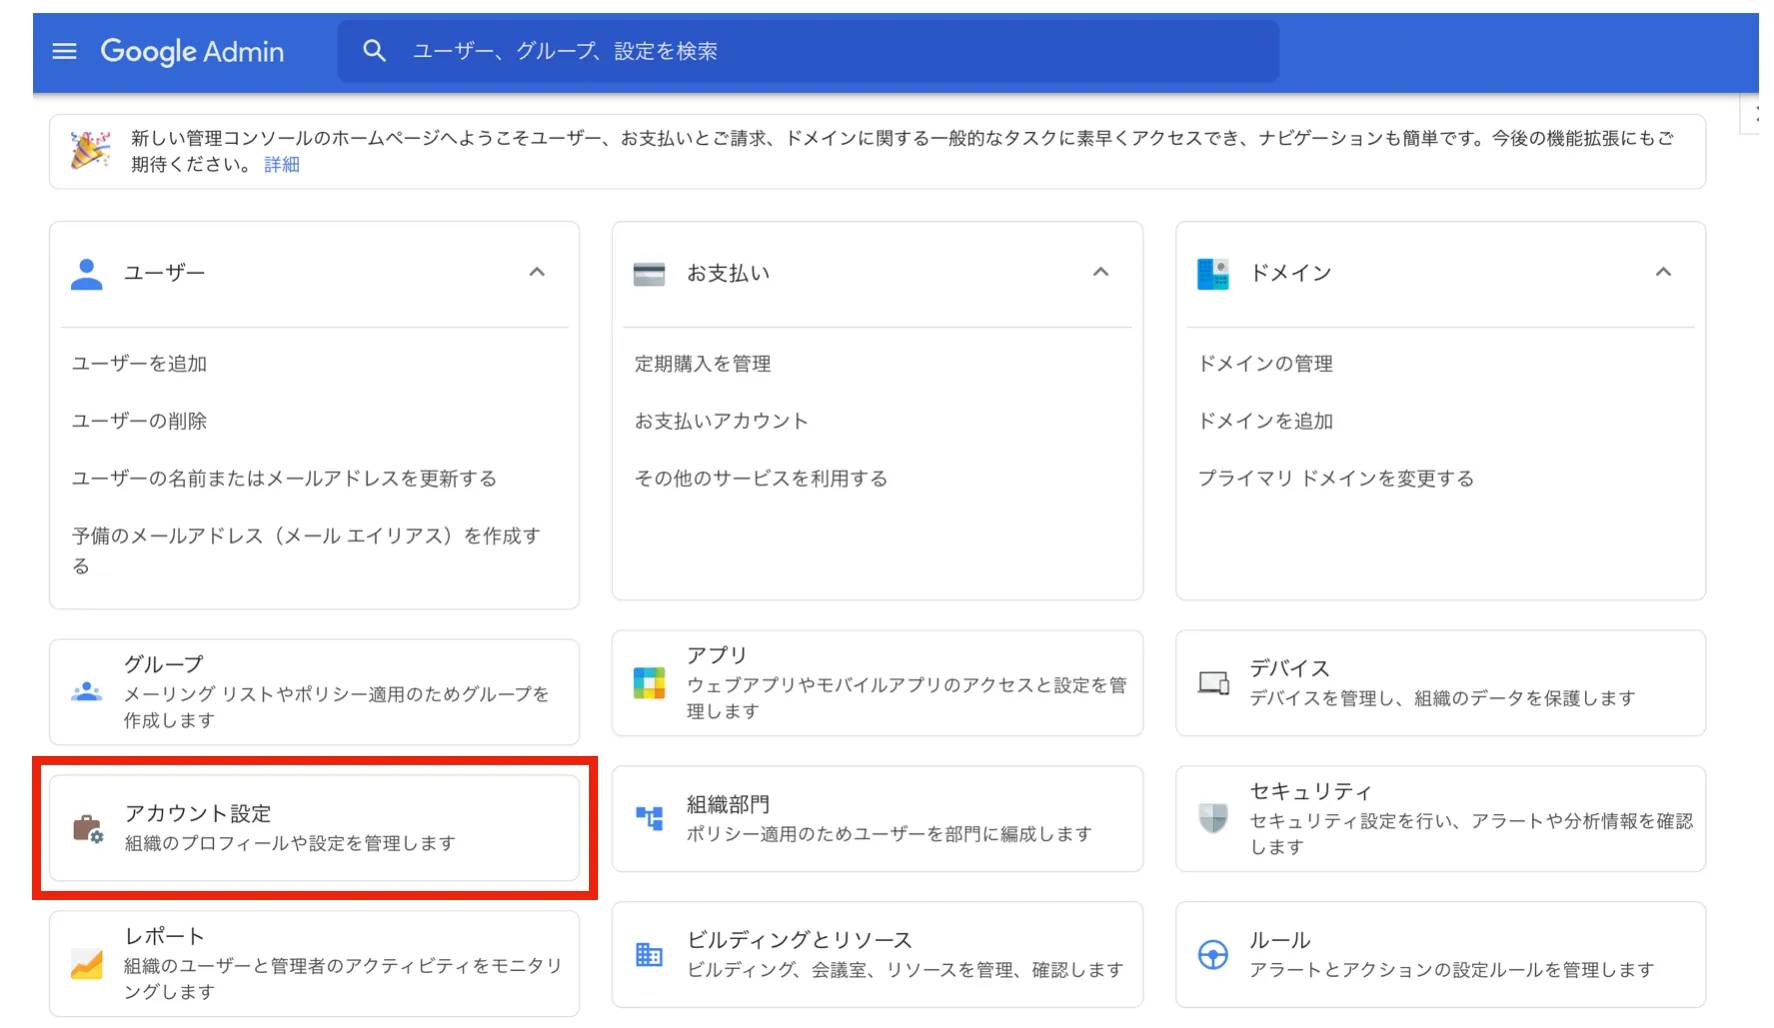Click the ルール steering wheel icon
Viewport: 1774px width, 1028px height.
click(1213, 955)
